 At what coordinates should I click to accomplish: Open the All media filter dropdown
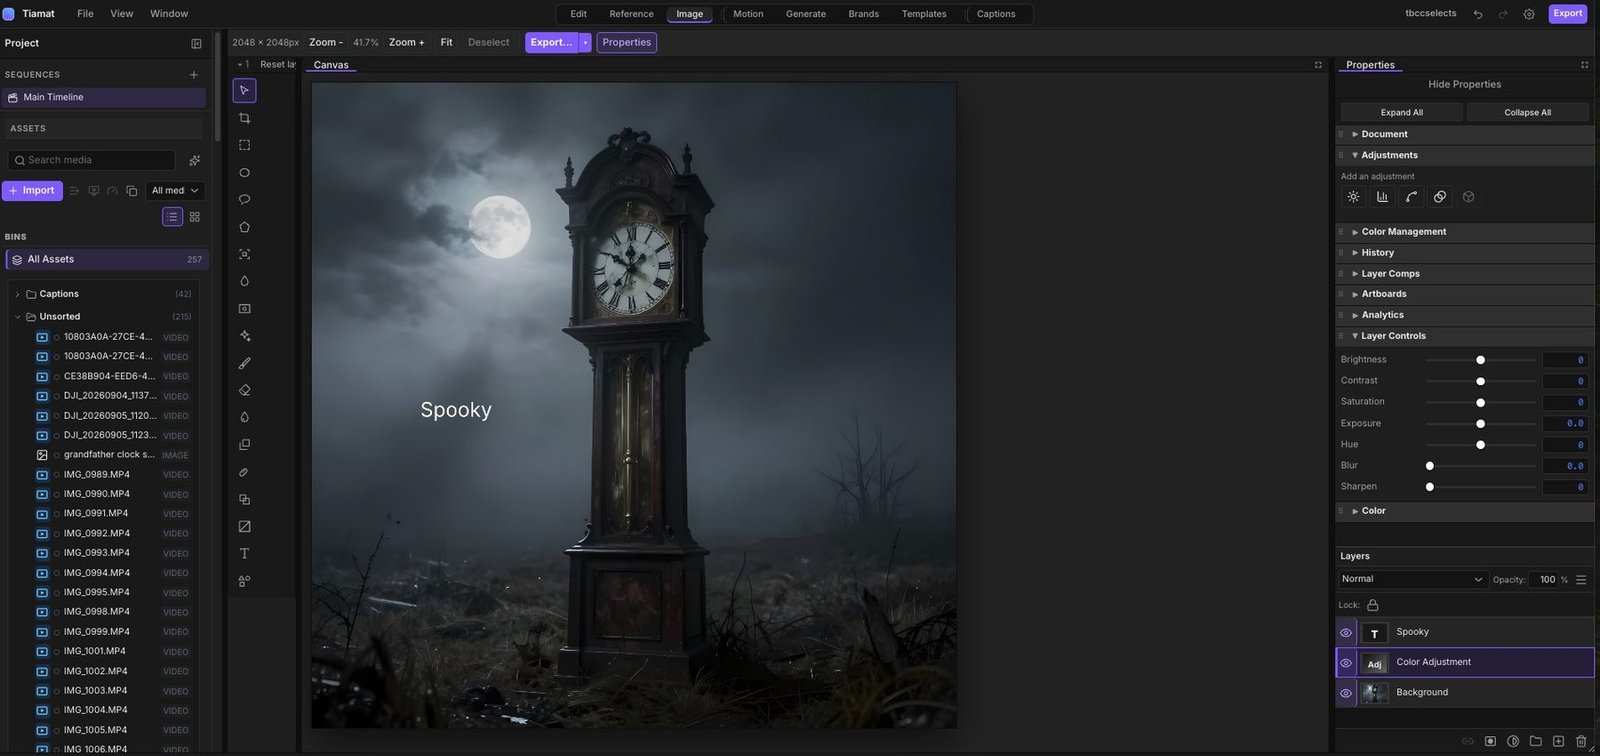[176, 191]
